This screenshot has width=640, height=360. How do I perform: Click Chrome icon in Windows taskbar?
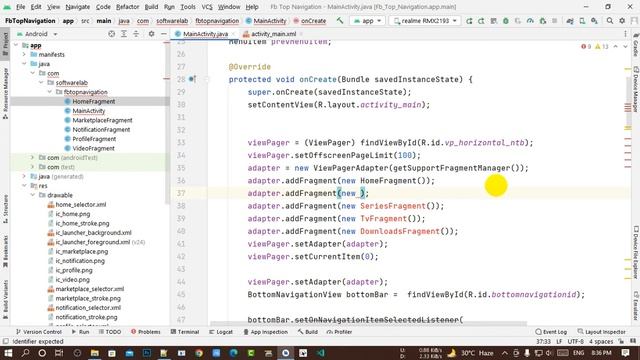point(199,353)
